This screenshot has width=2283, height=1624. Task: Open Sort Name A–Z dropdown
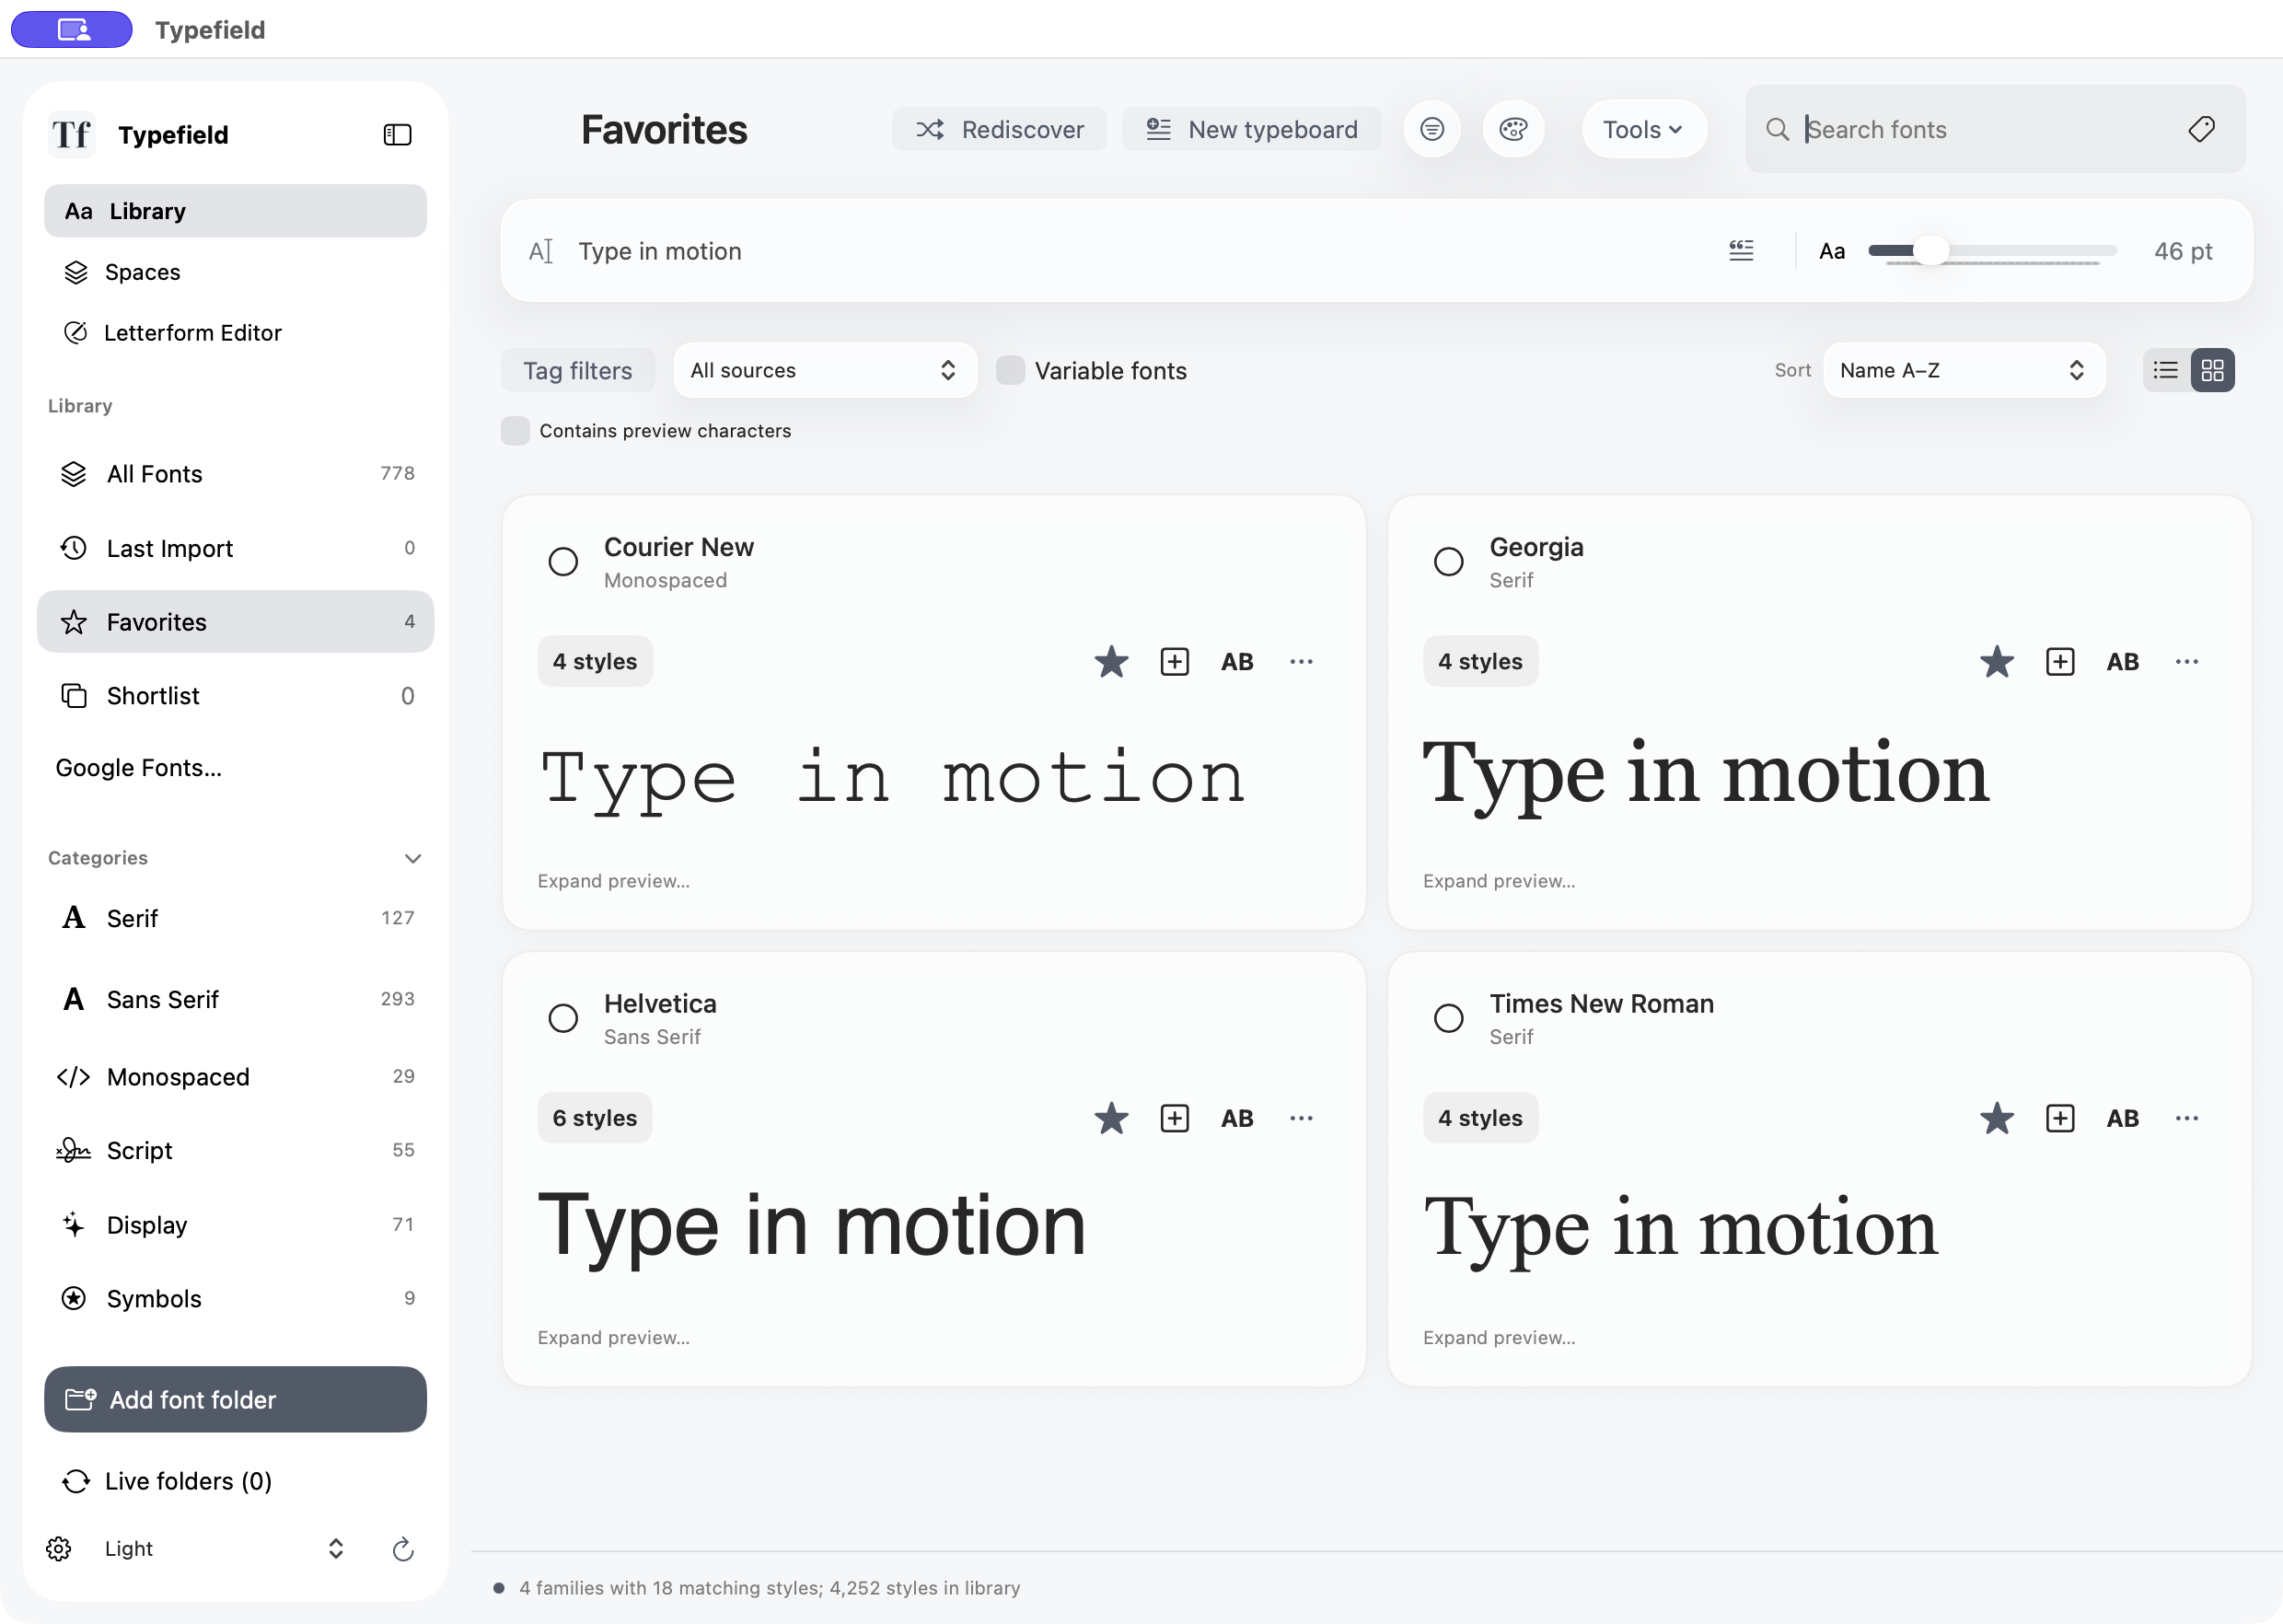pyautogui.click(x=1964, y=370)
